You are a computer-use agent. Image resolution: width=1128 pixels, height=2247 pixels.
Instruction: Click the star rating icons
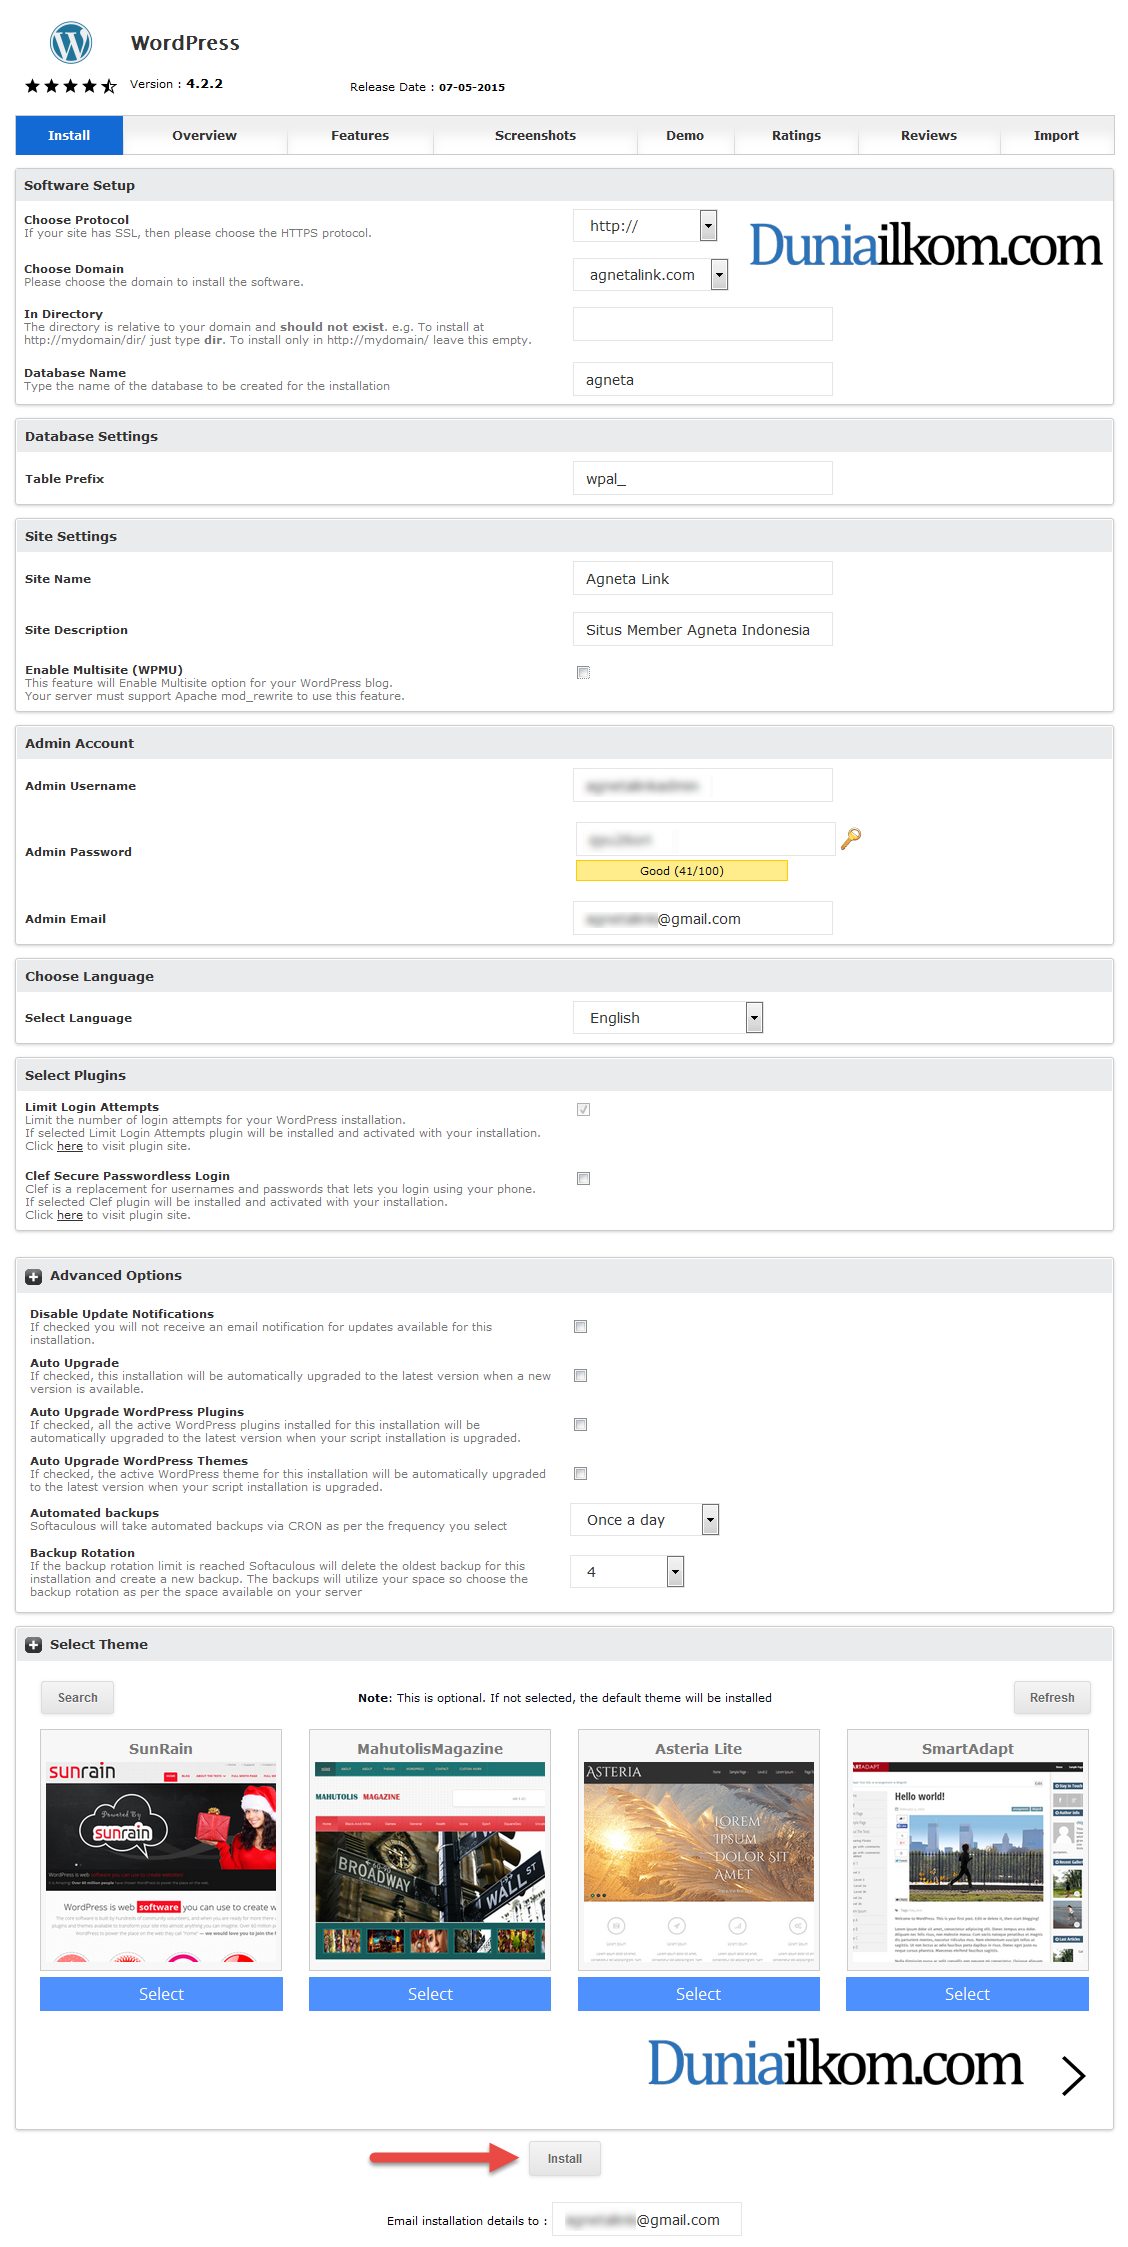pyautogui.click(x=71, y=86)
